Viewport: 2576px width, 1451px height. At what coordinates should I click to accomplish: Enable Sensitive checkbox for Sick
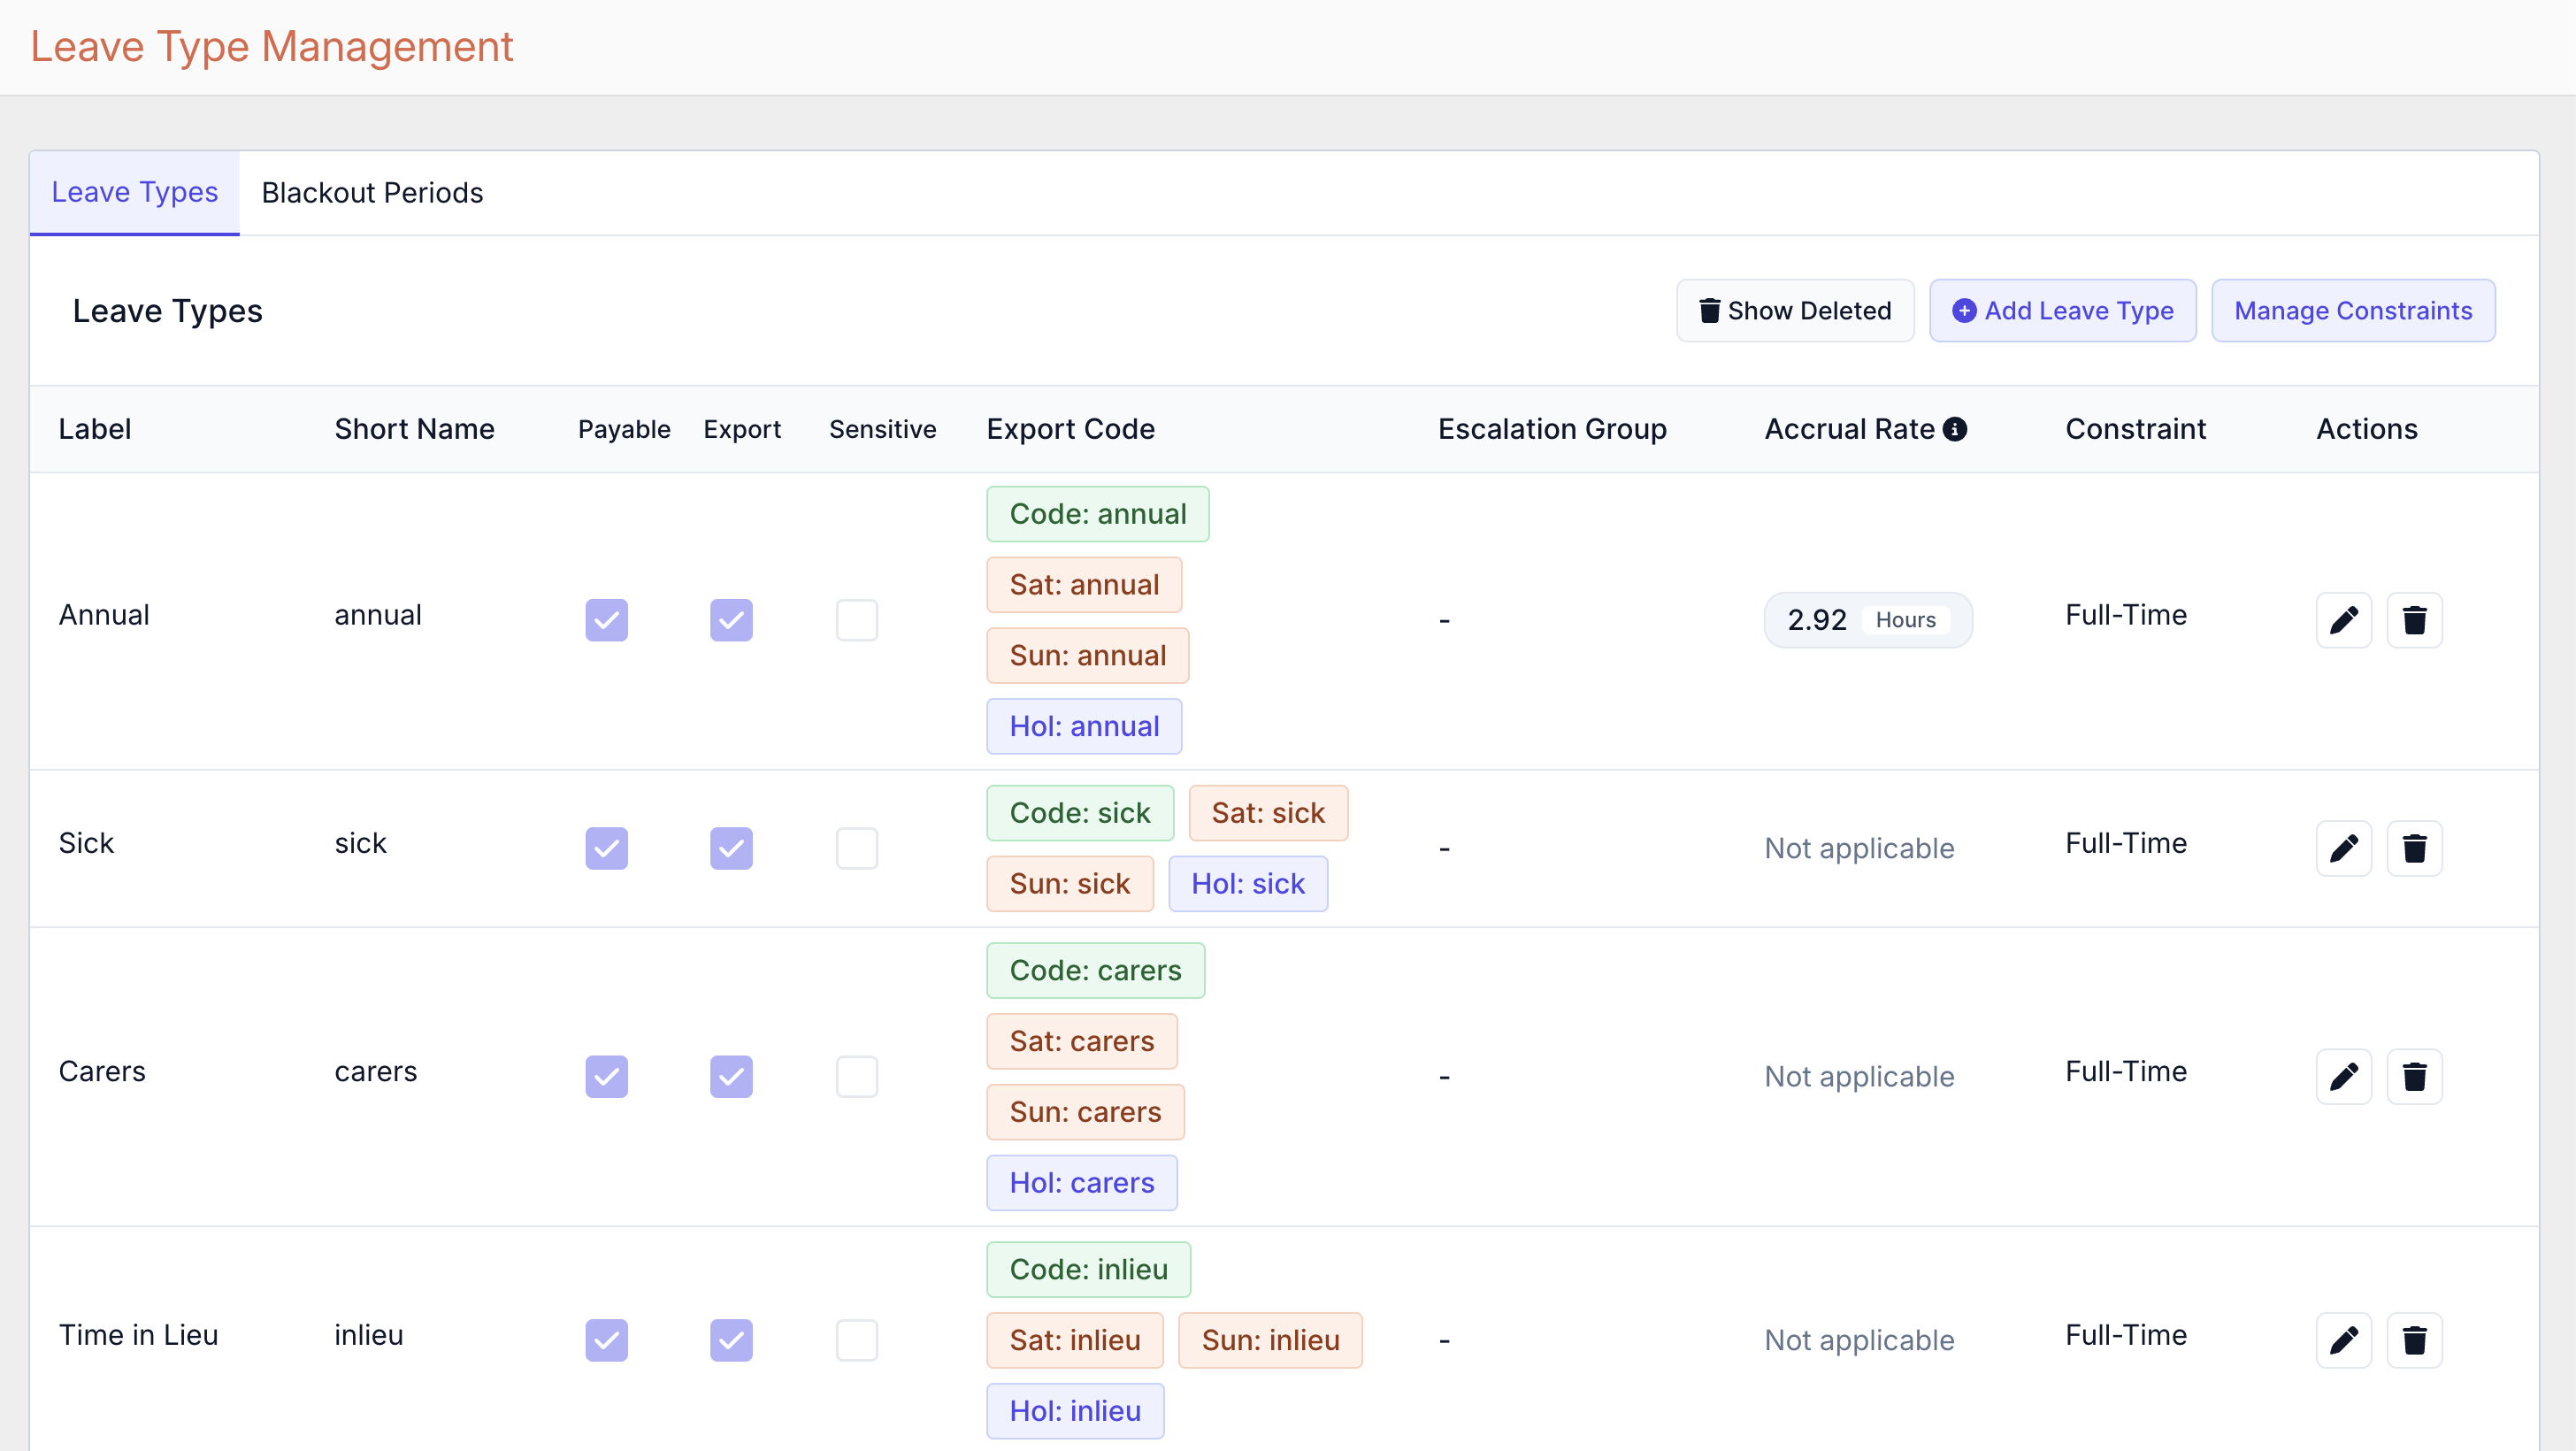click(x=857, y=848)
